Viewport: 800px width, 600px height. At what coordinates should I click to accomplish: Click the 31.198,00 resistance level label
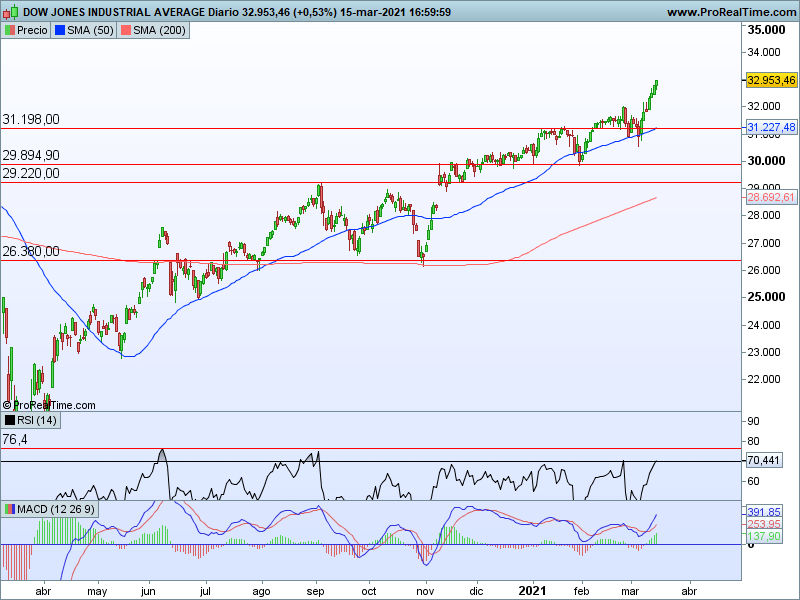click(x=31, y=119)
